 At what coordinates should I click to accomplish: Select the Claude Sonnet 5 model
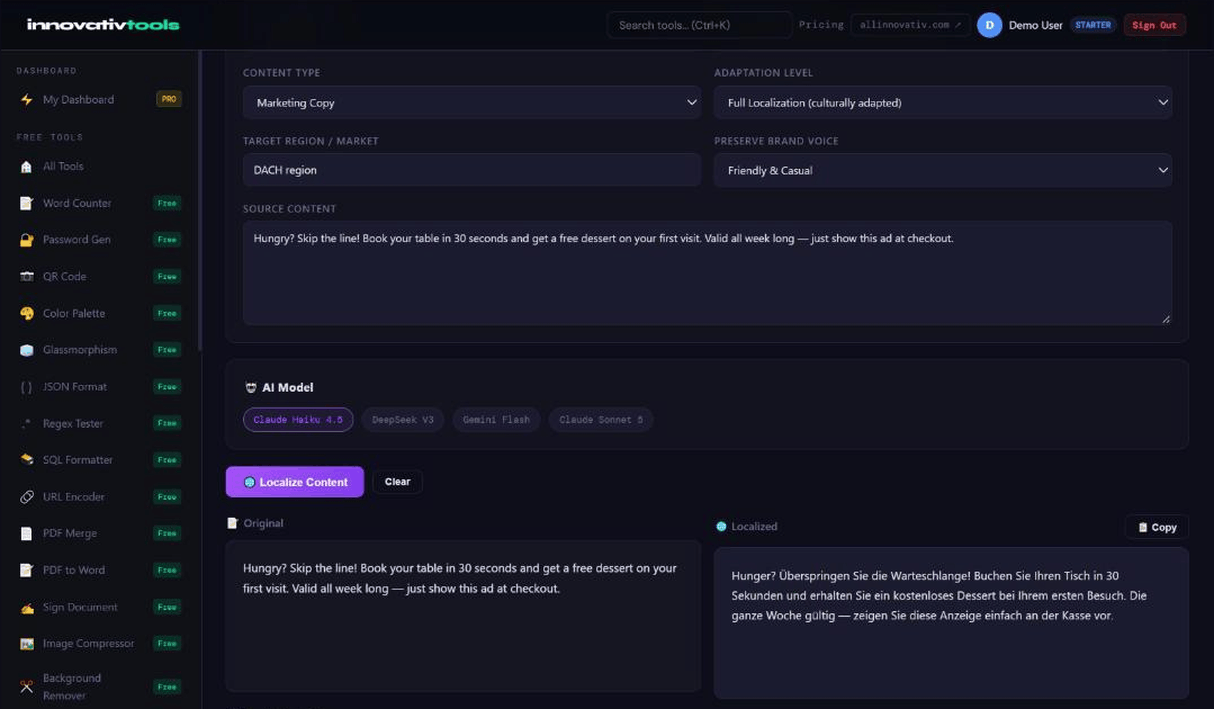point(601,420)
